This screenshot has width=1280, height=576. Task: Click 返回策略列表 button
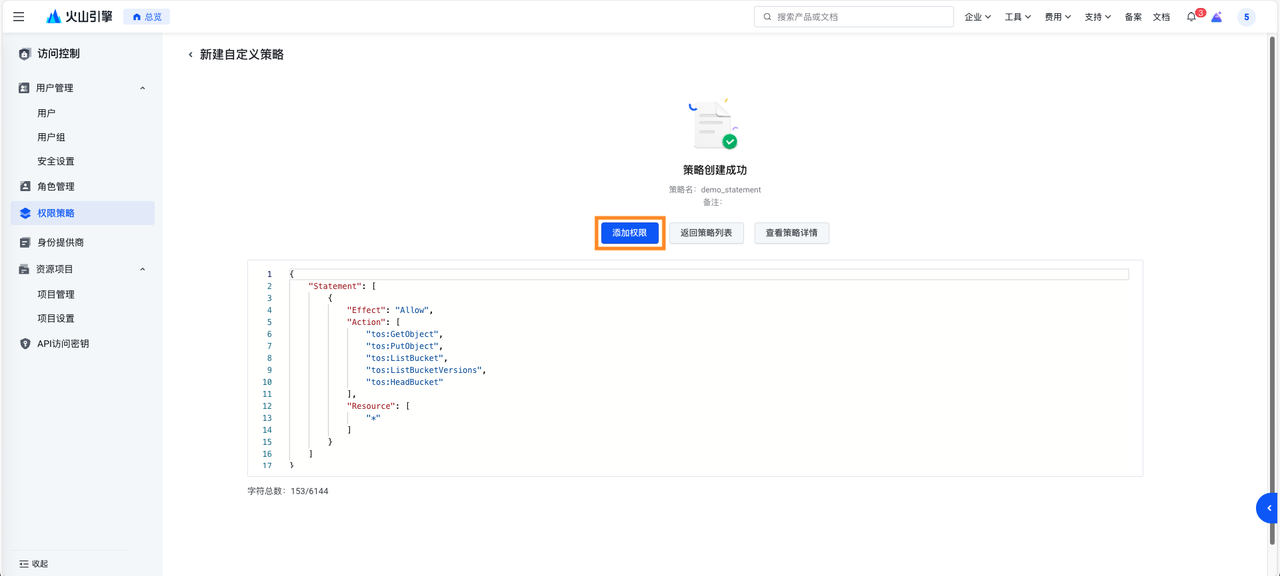(x=706, y=233)
